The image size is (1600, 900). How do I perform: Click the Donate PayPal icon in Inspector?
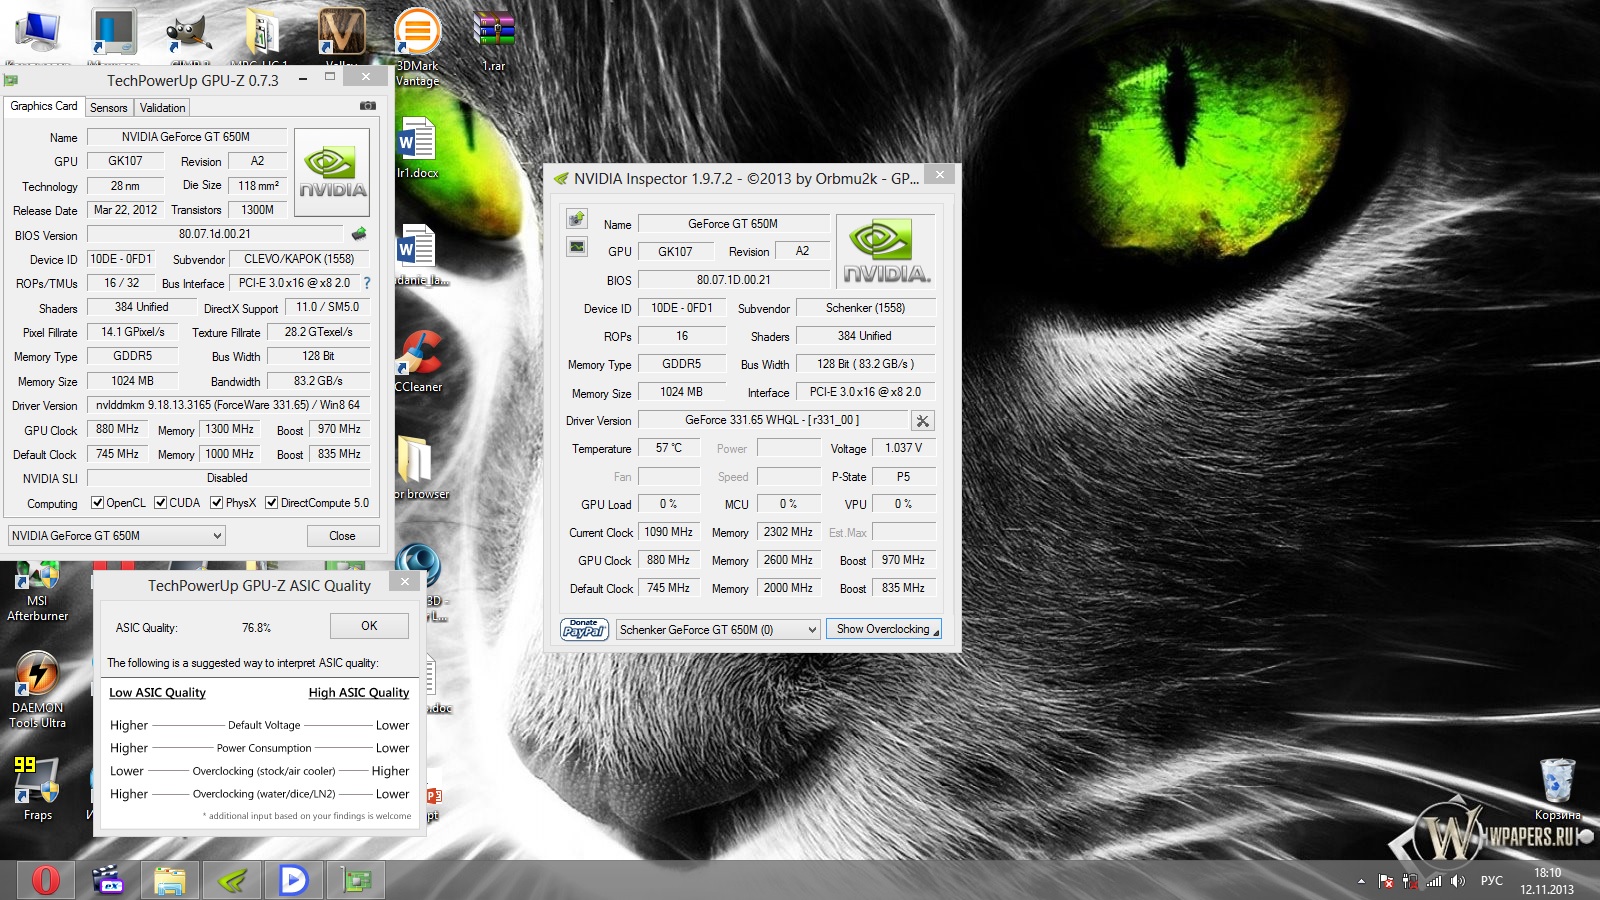point(585,629)
